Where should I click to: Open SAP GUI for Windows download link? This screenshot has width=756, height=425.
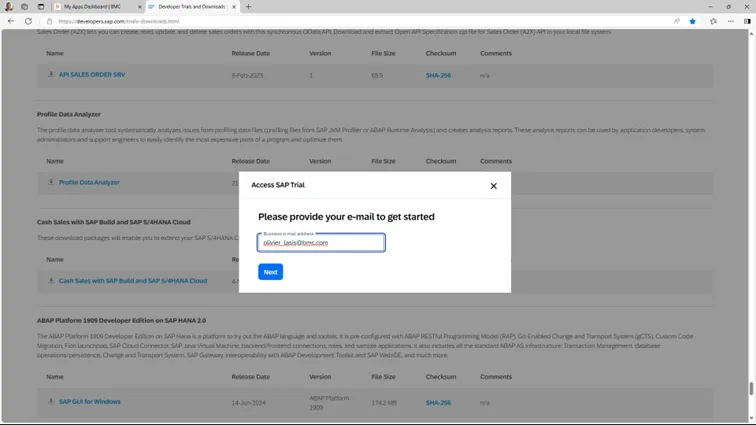pyautogui.click(x=90, y=401)
